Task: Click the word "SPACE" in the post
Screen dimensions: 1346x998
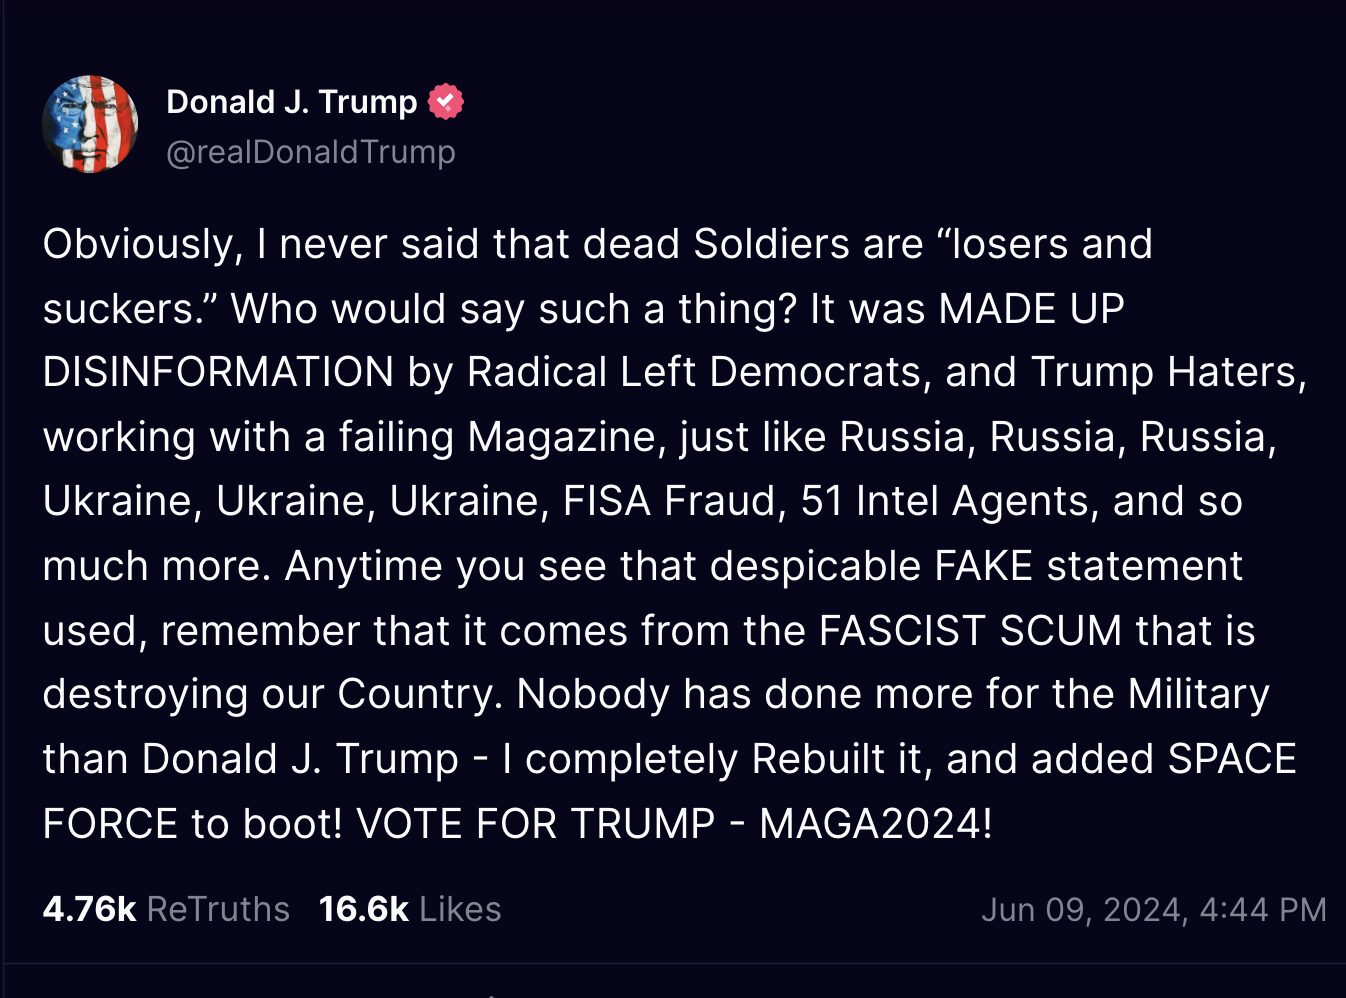Action: click(1232, 759)
